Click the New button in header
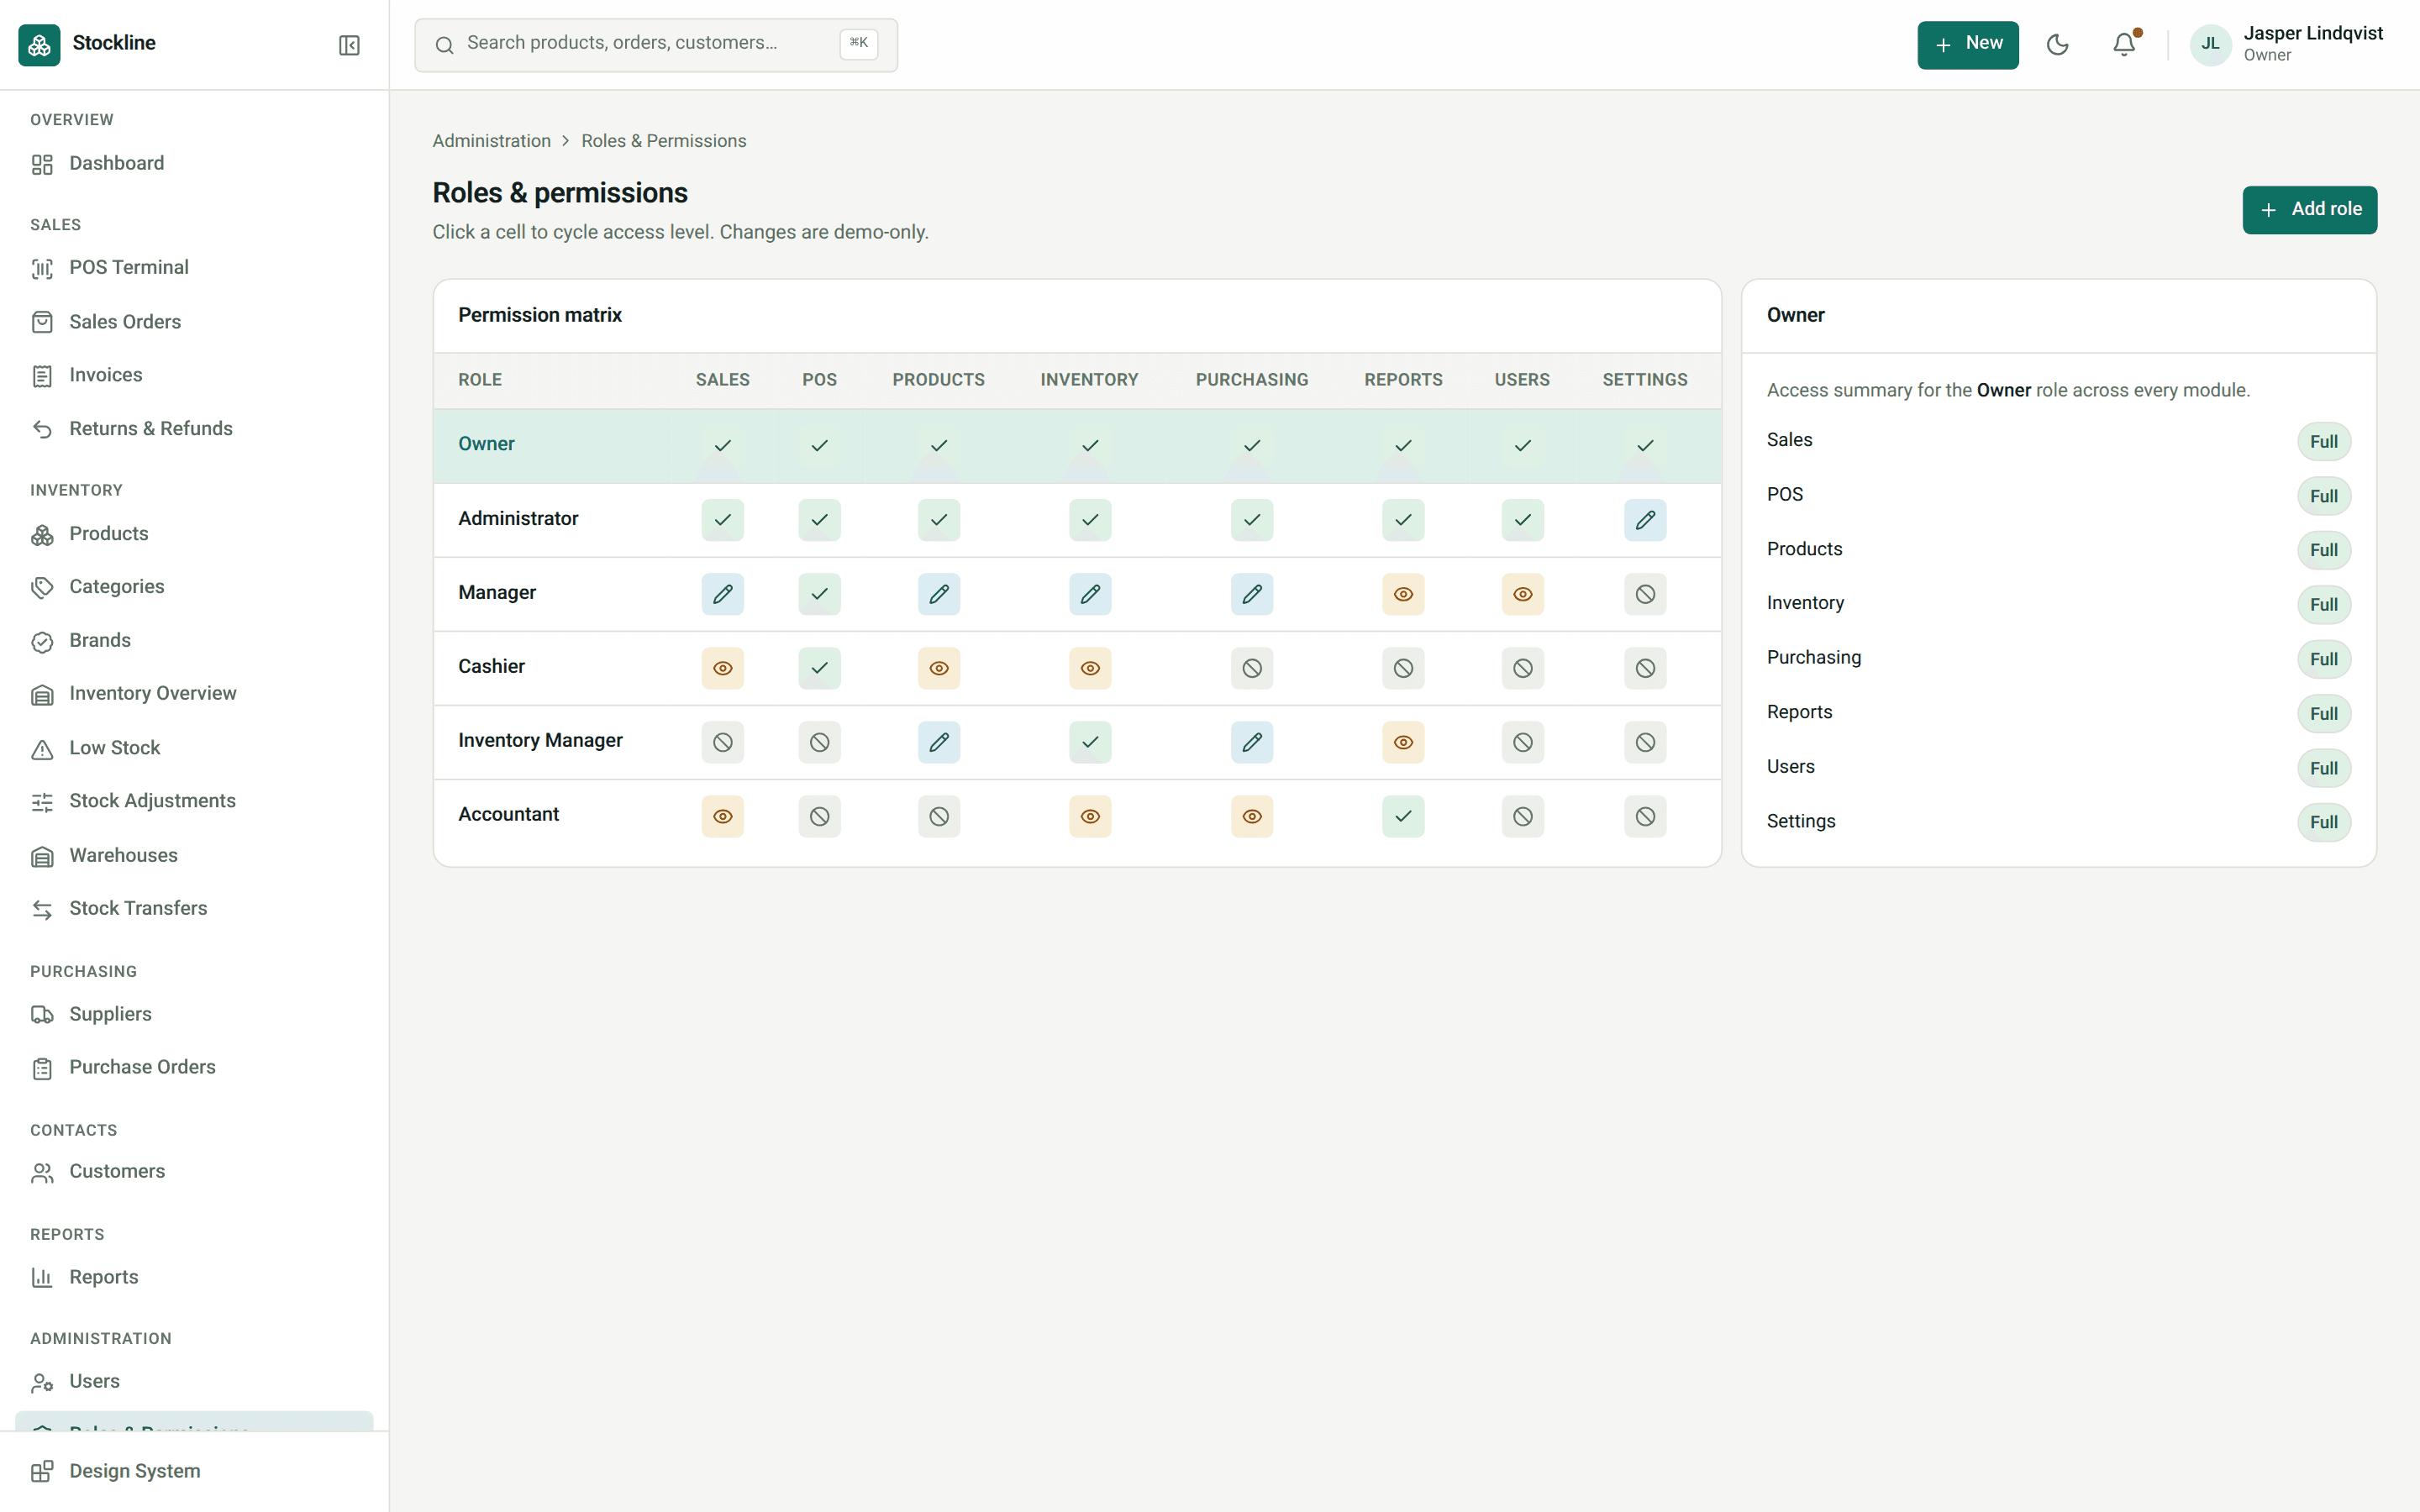This screenshot has width=2420, height=1512. [1967, 45]
